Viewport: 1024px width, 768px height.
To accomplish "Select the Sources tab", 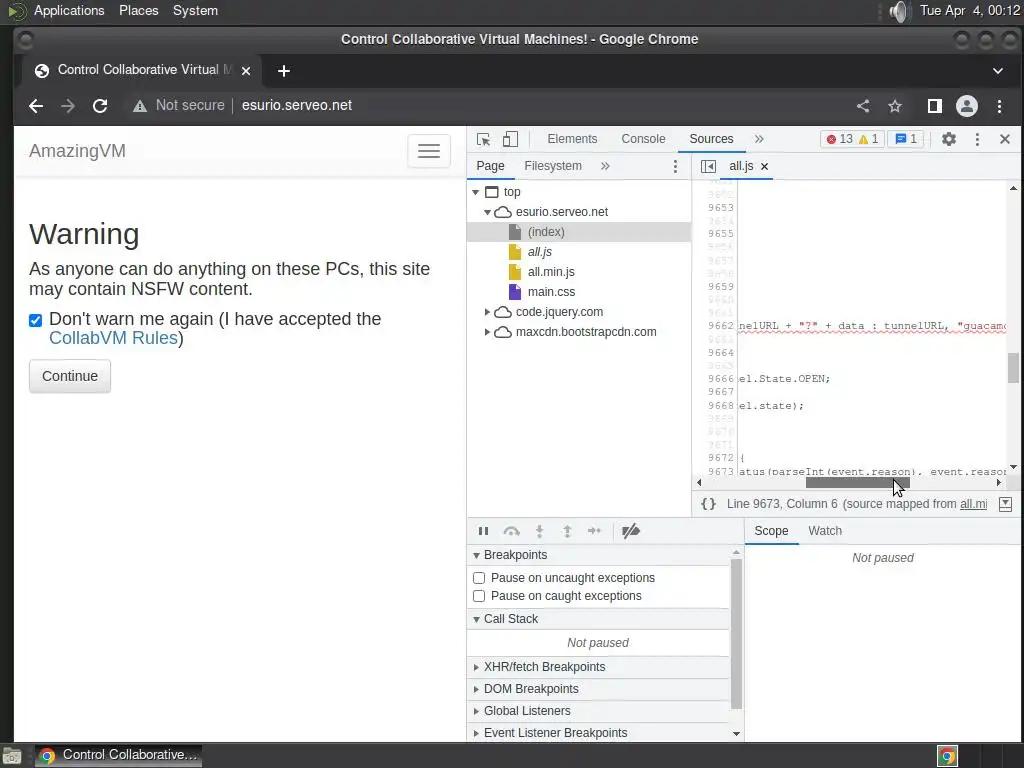I will (711, 139).
